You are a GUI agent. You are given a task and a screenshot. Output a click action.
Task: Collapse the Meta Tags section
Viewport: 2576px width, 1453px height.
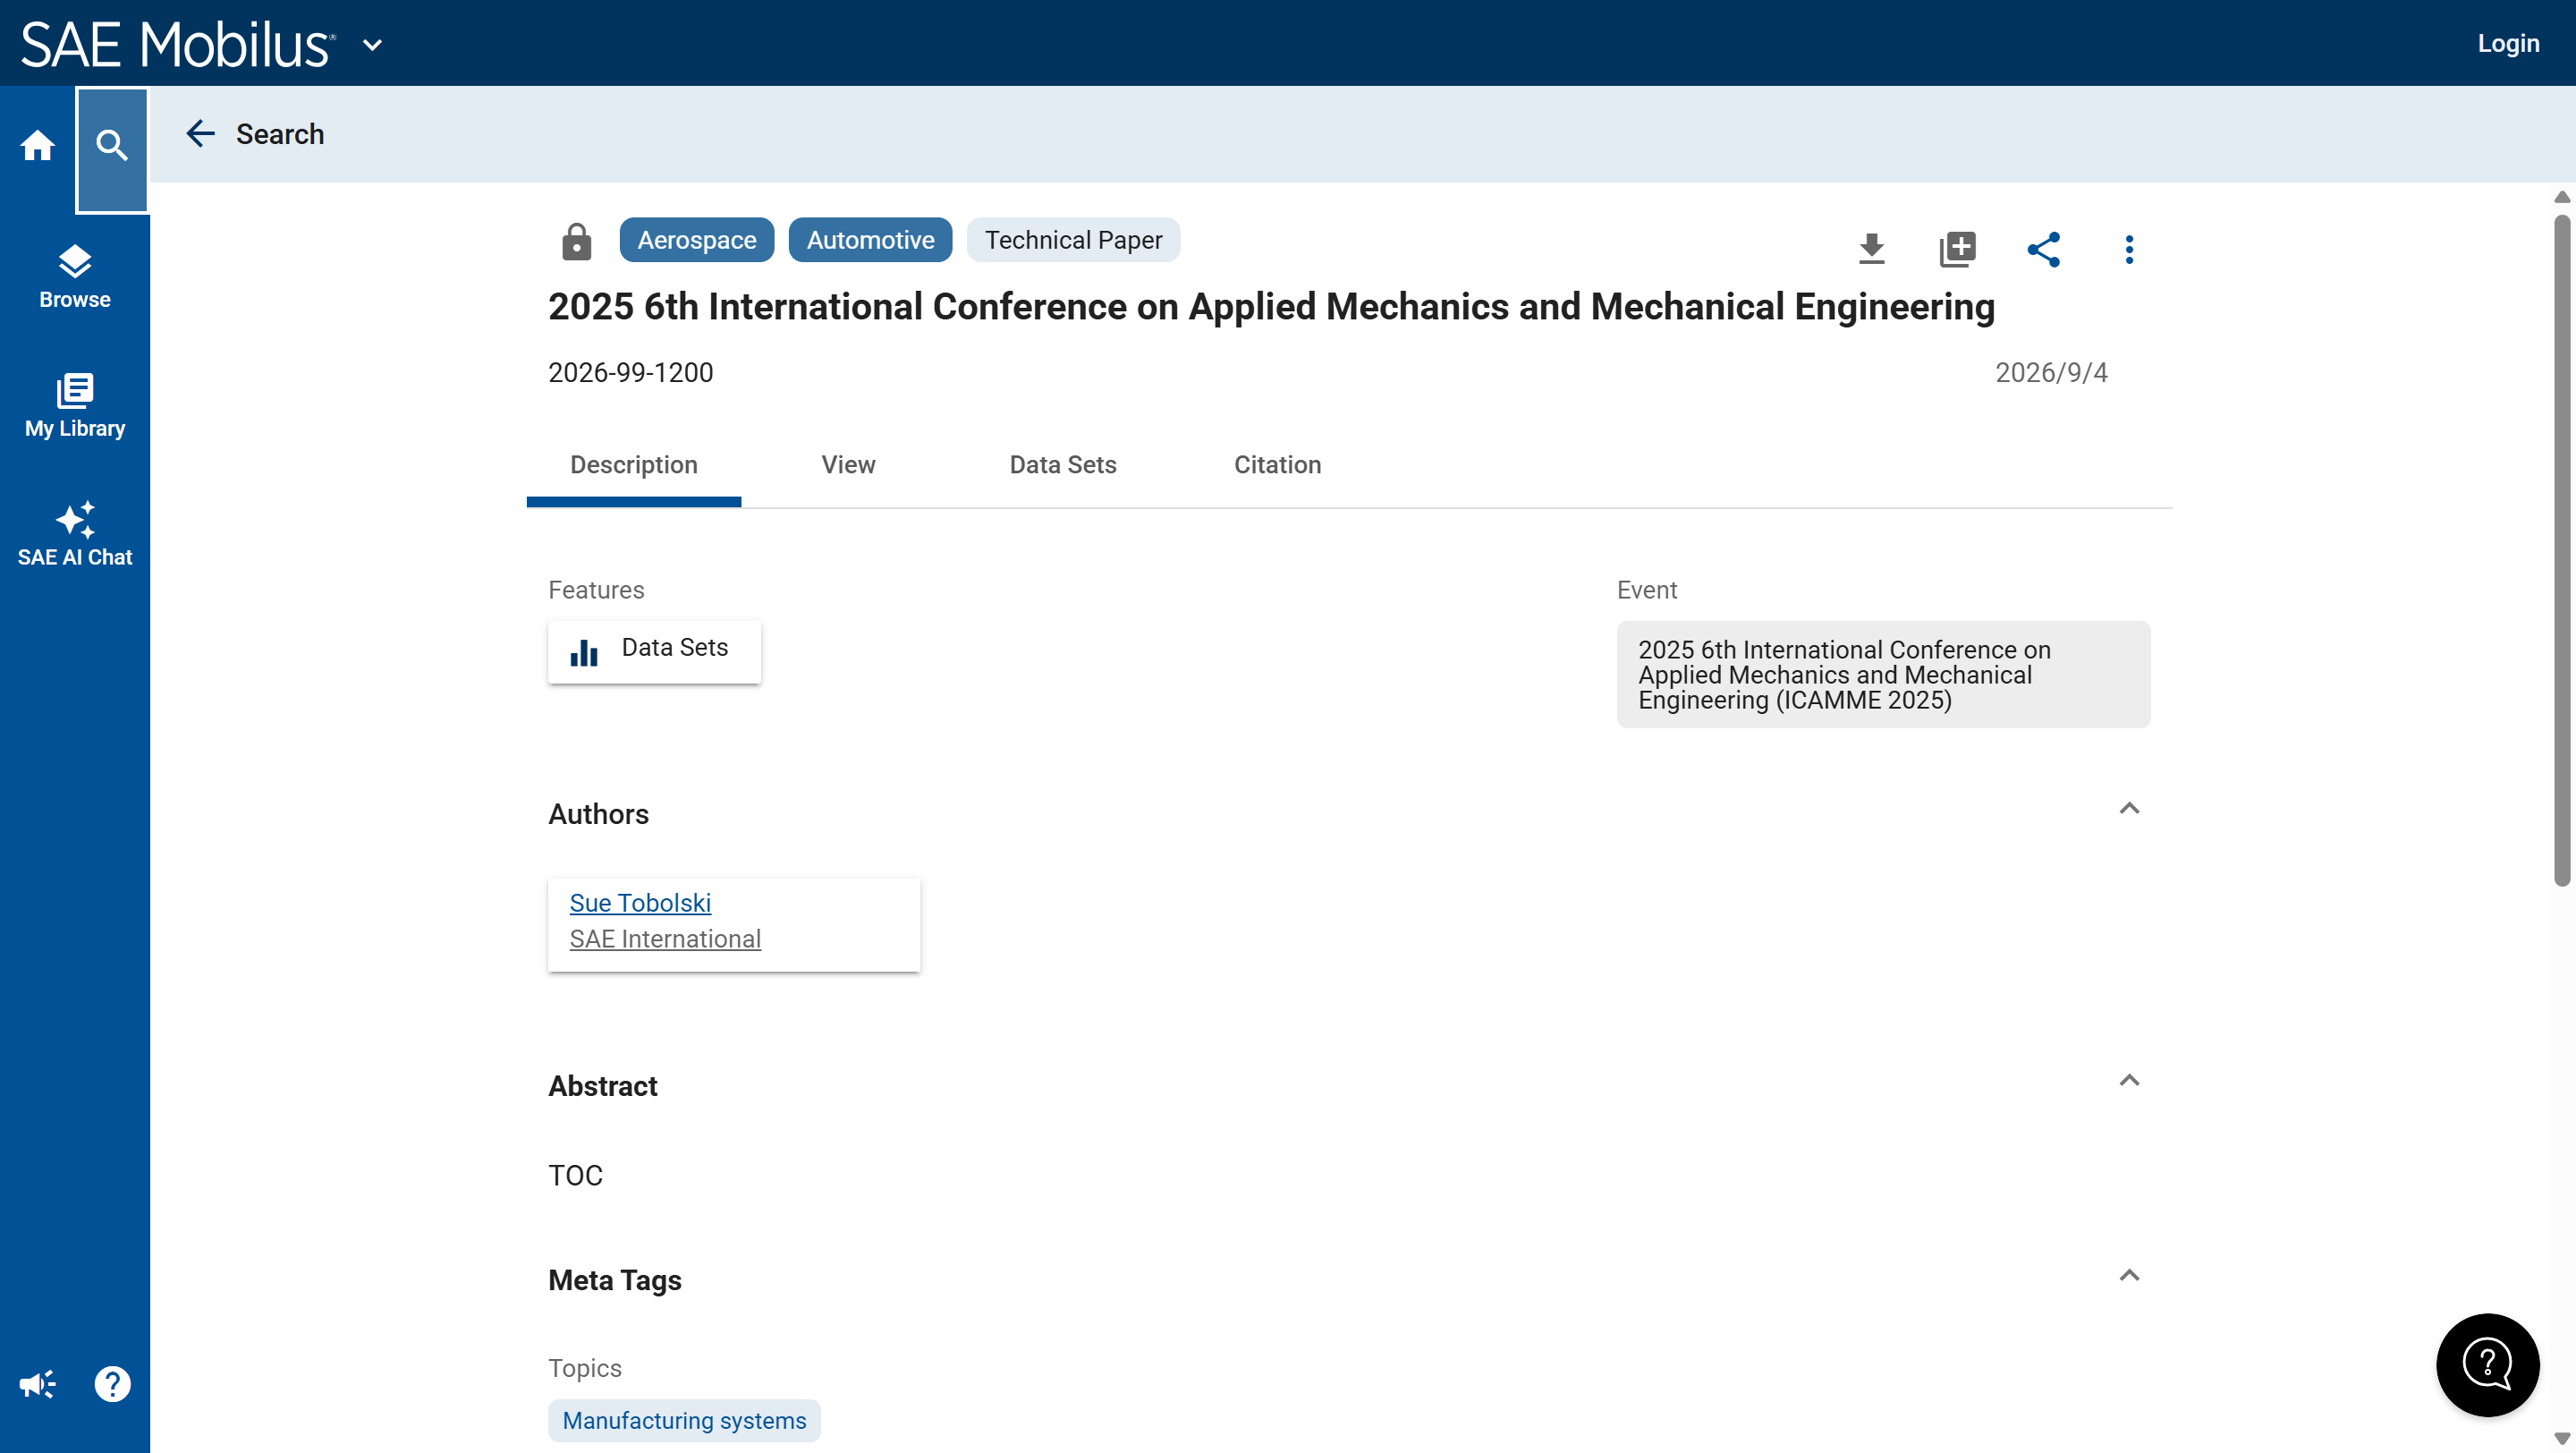(2129, 1275)
